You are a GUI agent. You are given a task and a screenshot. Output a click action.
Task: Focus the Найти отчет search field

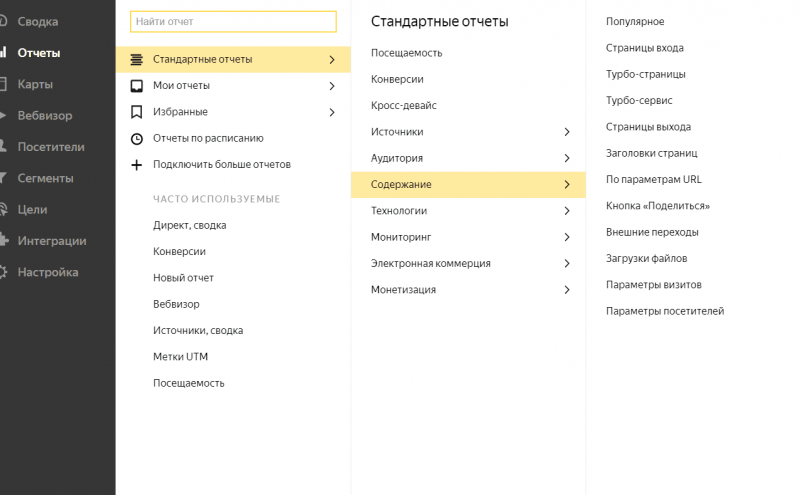(x=233, y=21)
